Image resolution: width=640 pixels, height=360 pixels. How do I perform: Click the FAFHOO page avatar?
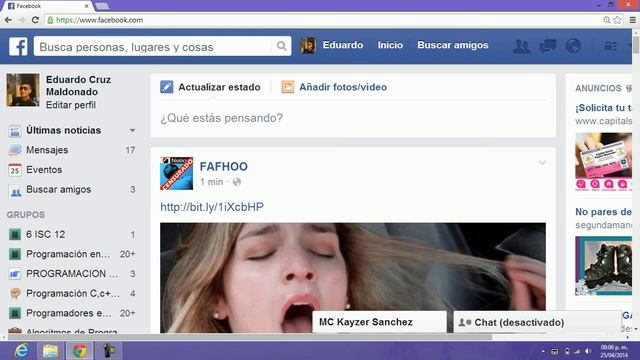tap(176, 173)
